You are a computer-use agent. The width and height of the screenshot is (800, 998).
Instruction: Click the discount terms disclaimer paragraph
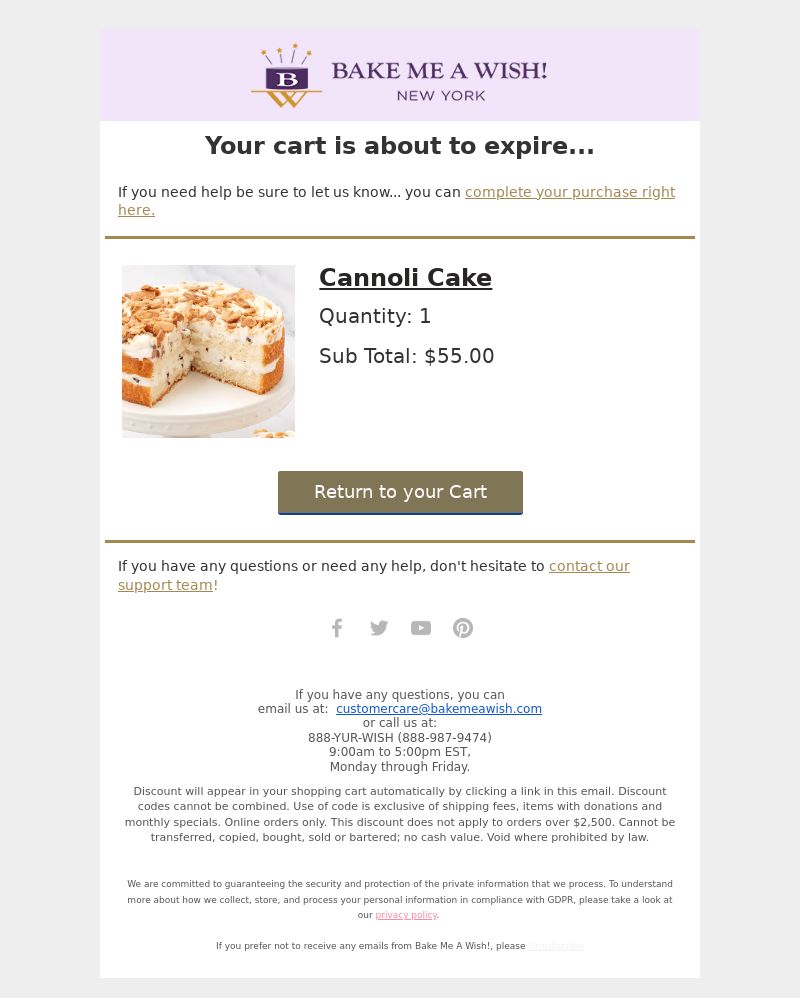click(x=400, y=814)
